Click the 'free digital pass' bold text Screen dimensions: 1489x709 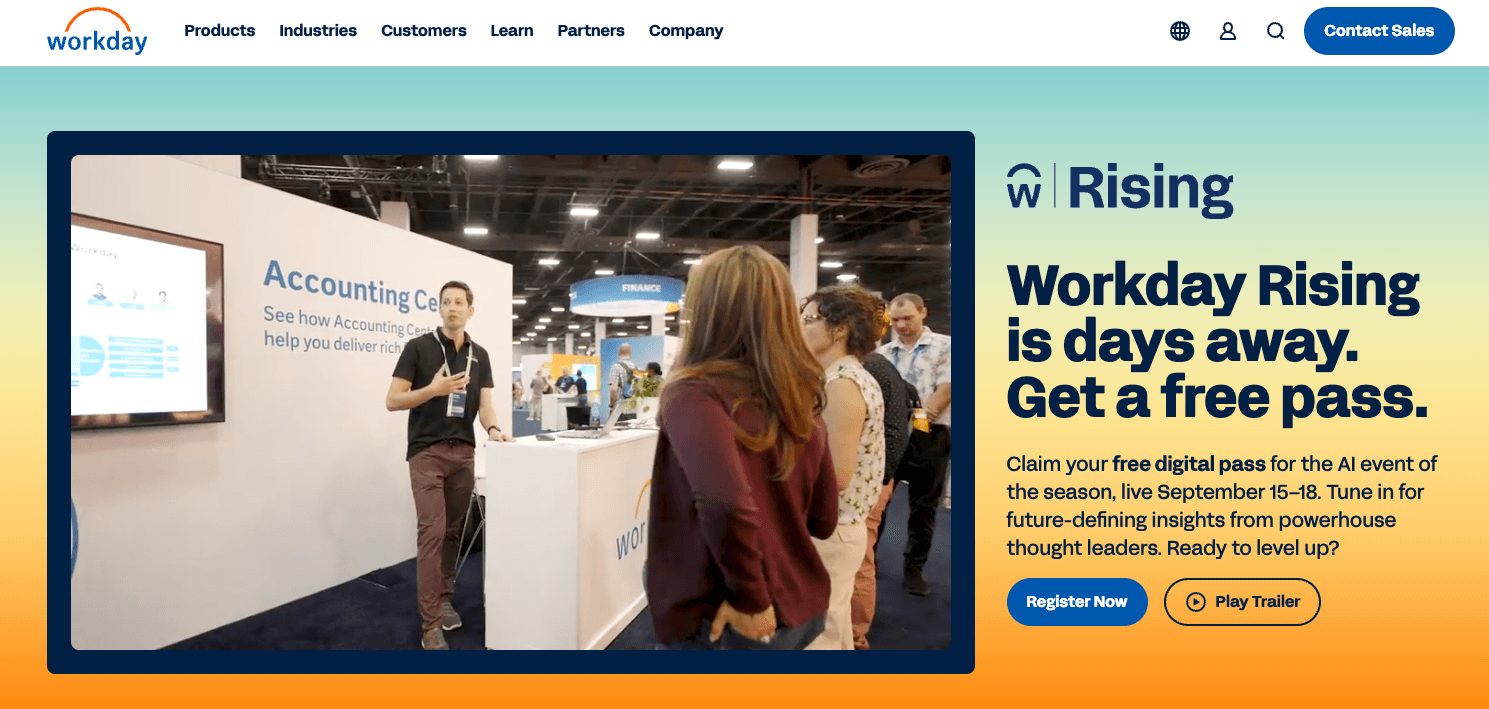1189,464
